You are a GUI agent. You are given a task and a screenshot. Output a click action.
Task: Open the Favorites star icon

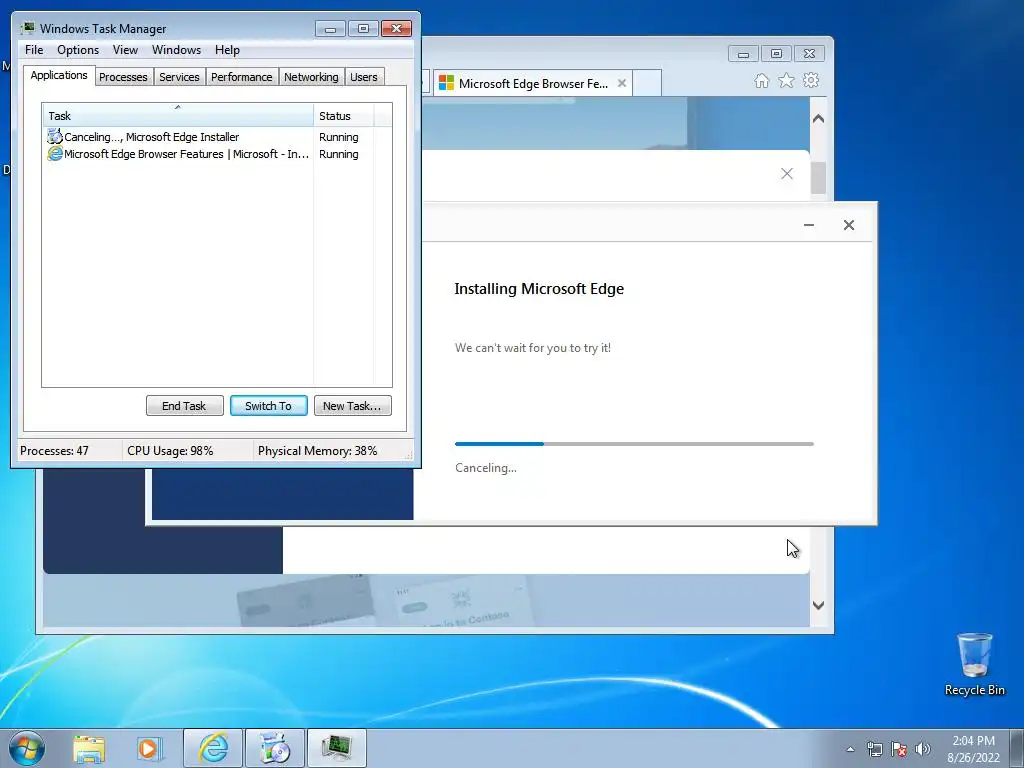tap(786, 80)
